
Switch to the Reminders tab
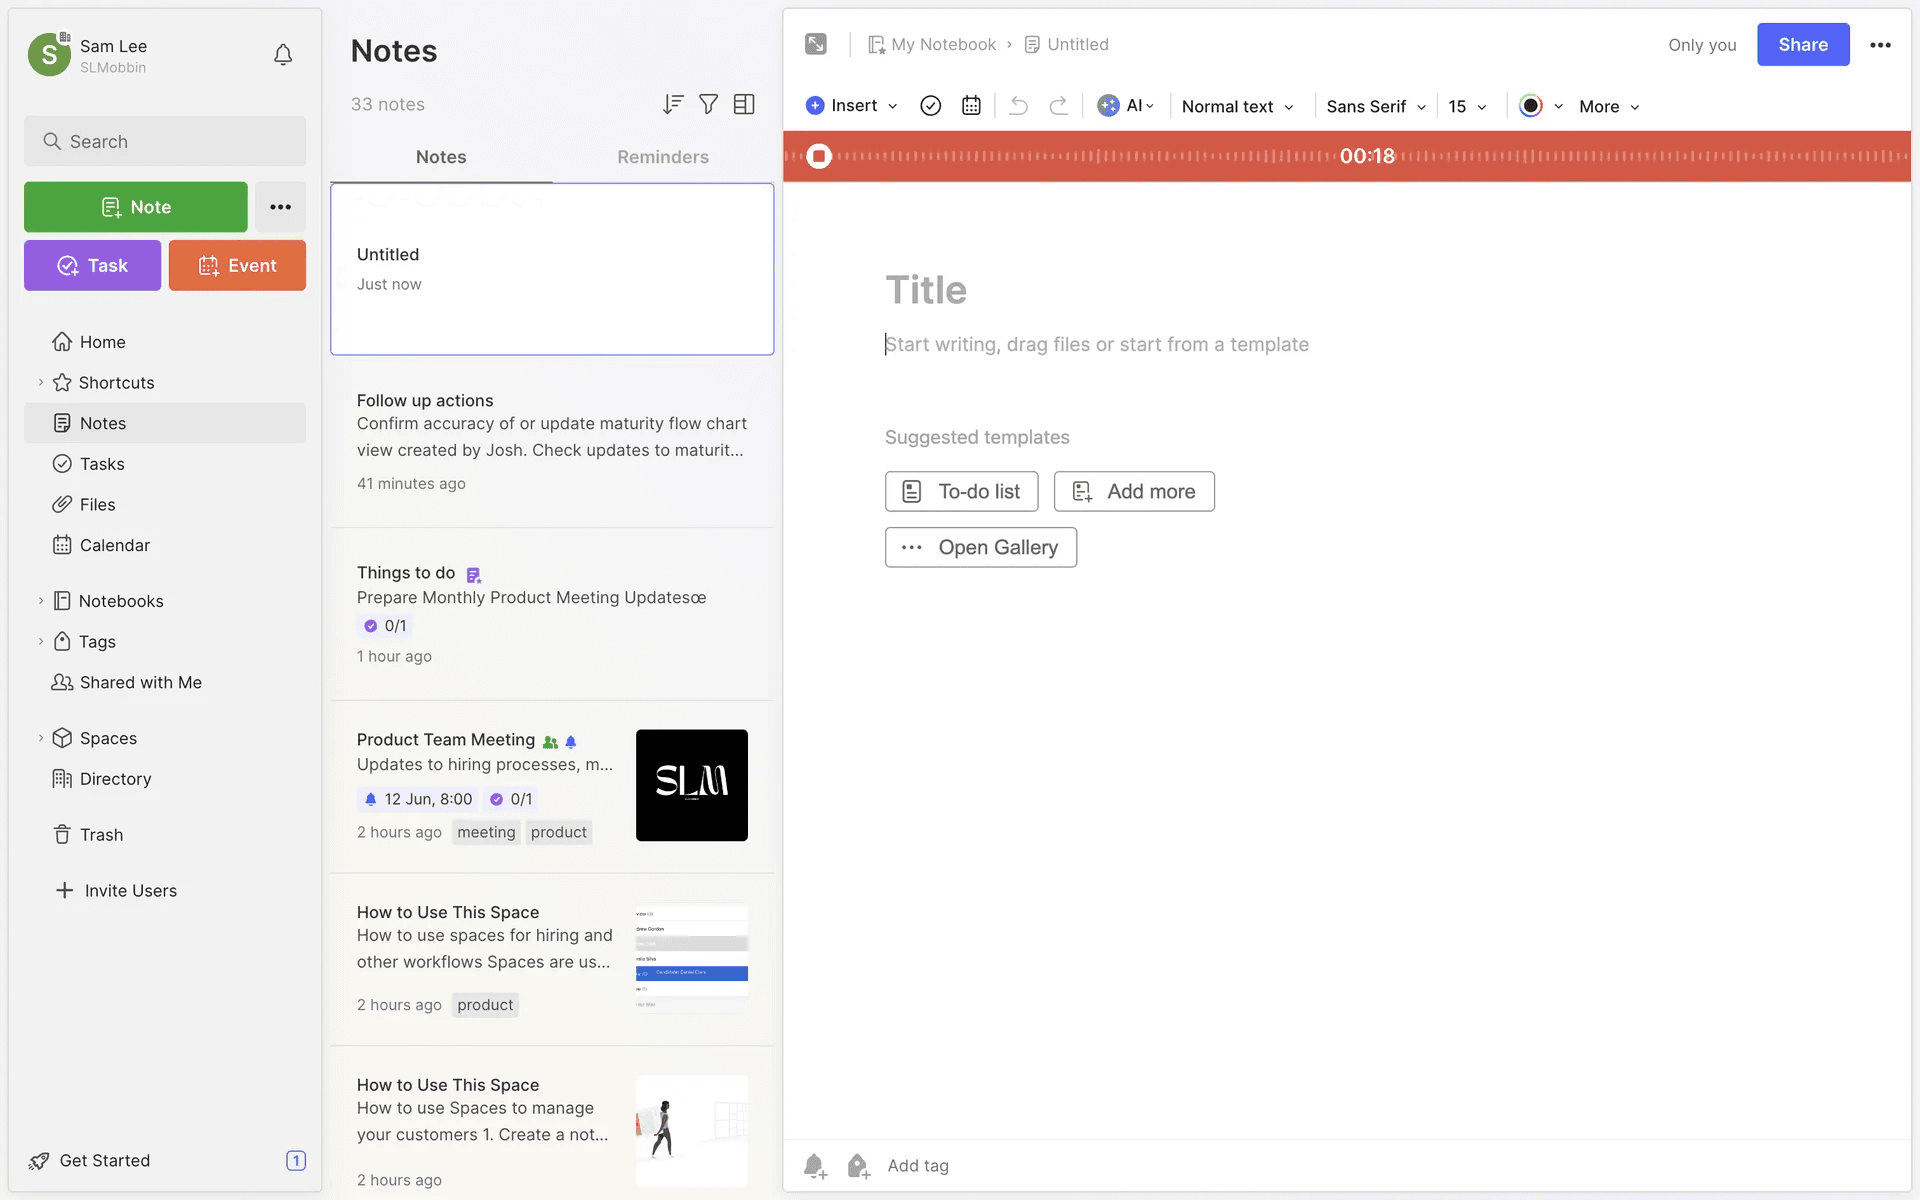coord(662,157)
